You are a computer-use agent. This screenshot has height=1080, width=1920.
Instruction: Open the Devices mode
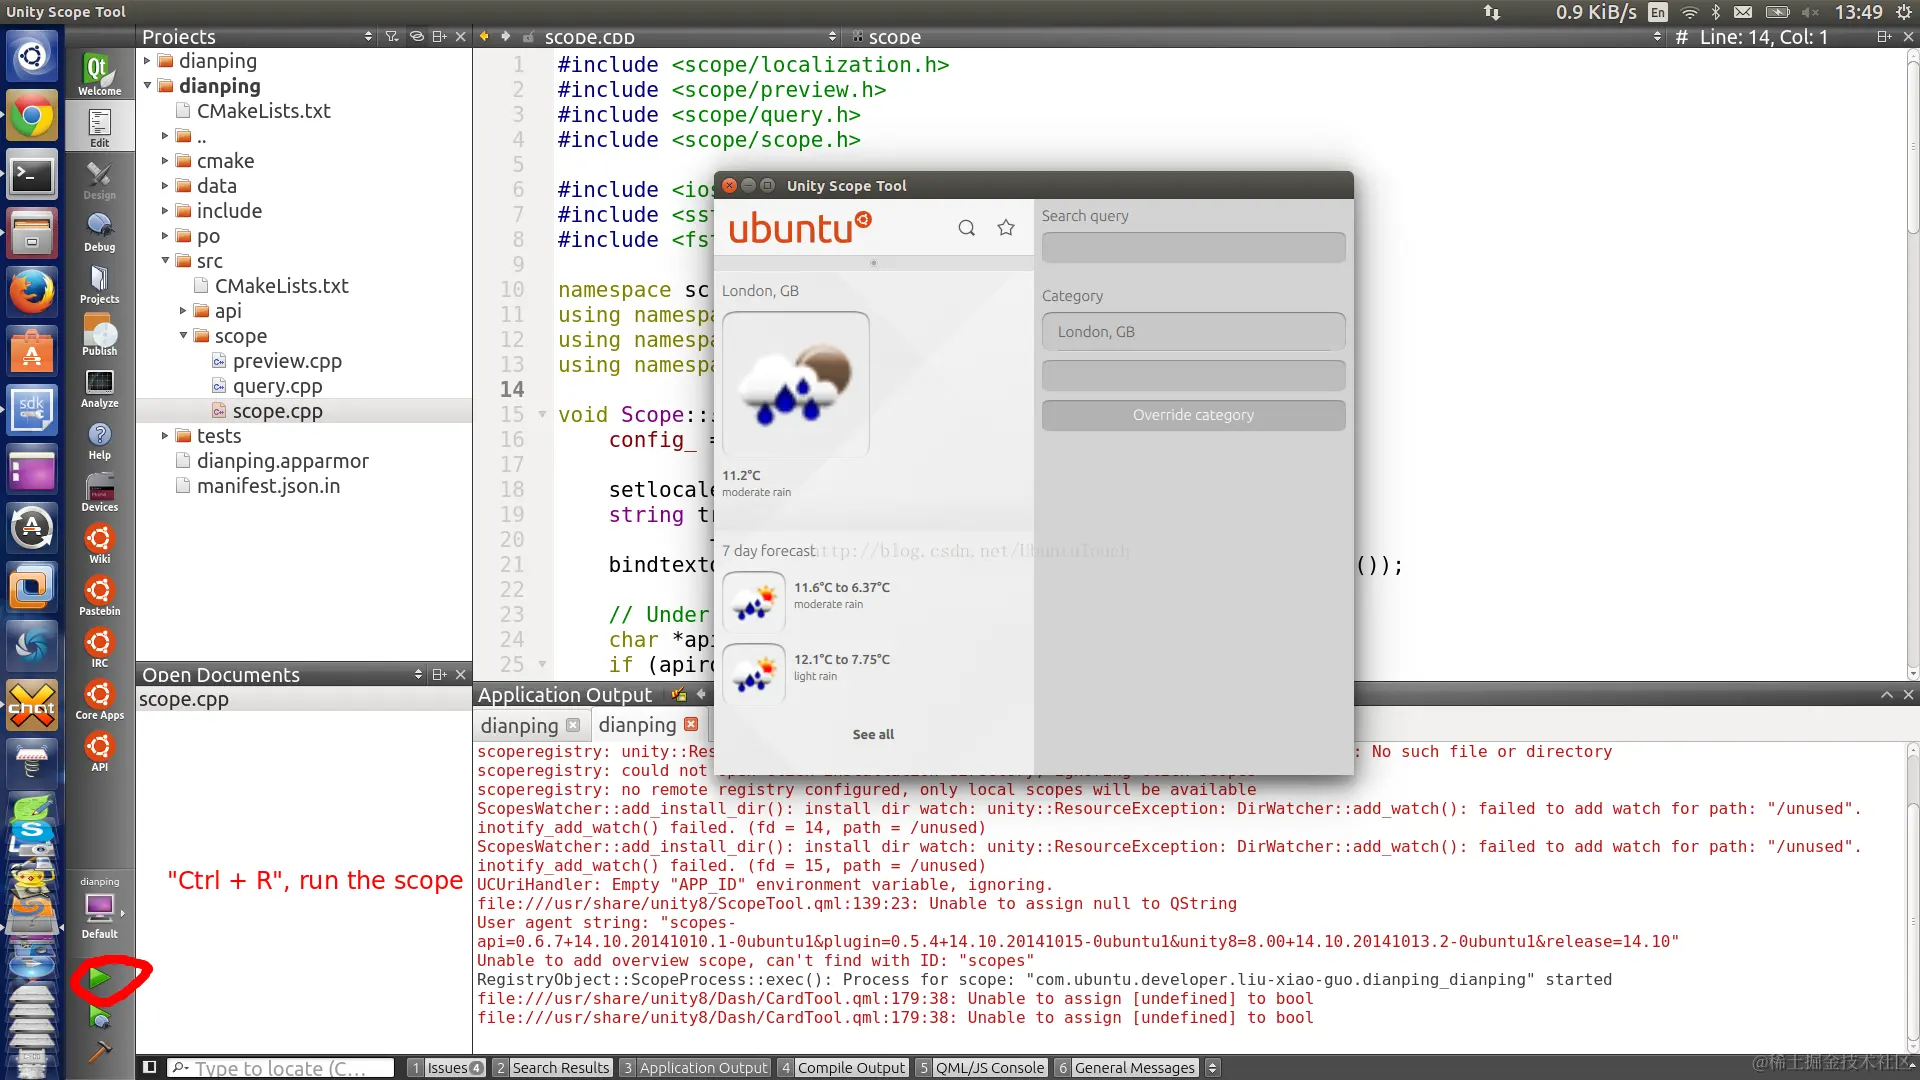click(99, 493)
